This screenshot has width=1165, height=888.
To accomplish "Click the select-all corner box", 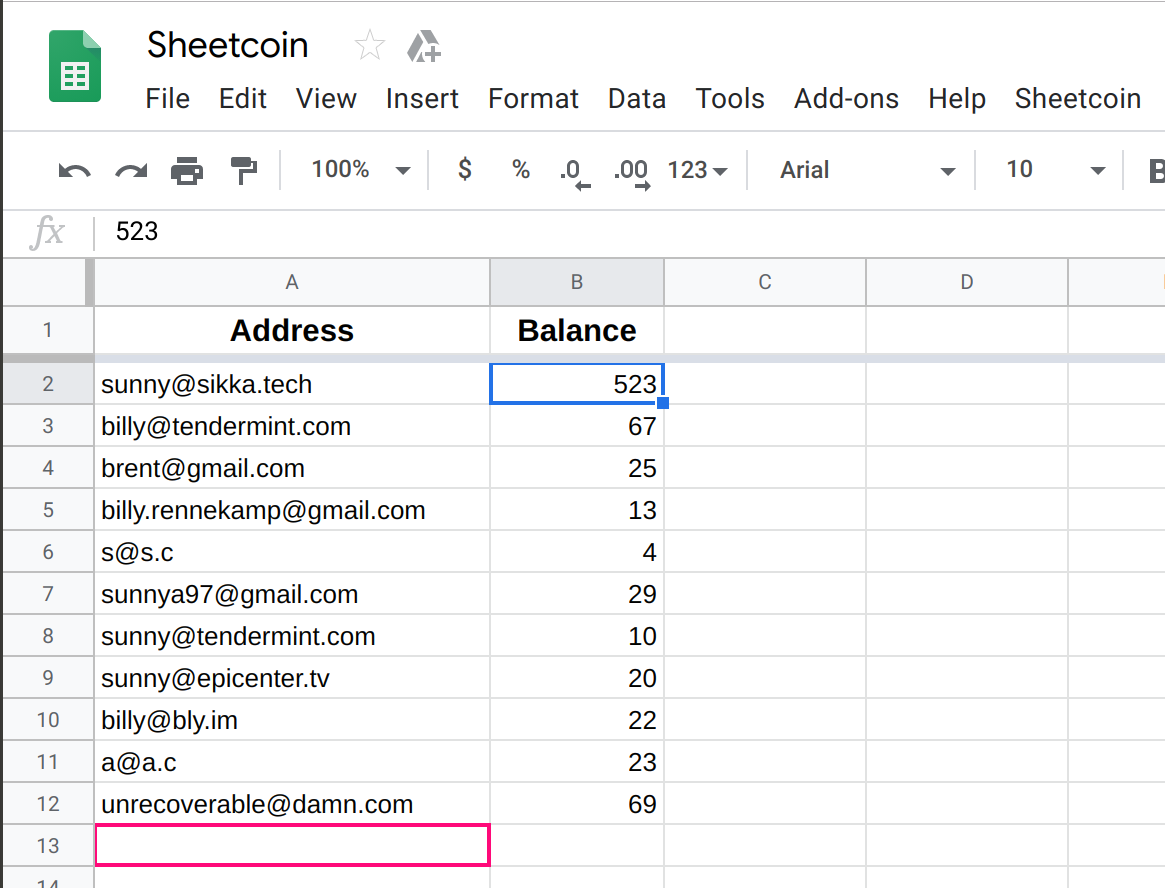I will click(48, 282).
